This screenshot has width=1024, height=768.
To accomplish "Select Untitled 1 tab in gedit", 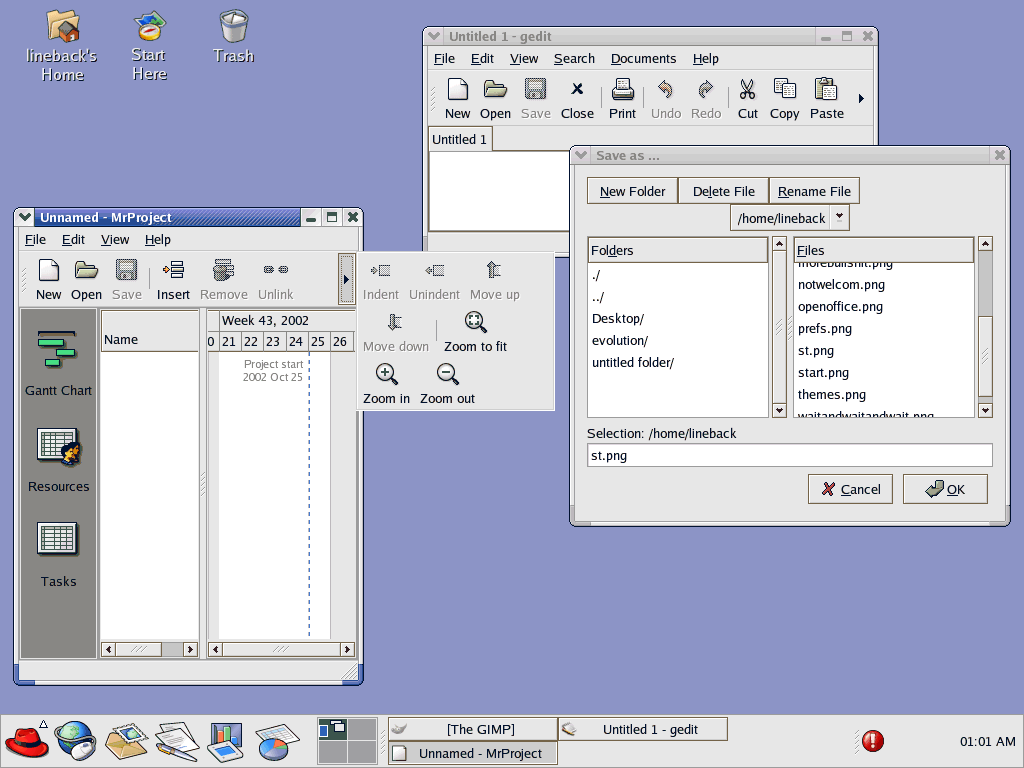I will pos(460,140).
